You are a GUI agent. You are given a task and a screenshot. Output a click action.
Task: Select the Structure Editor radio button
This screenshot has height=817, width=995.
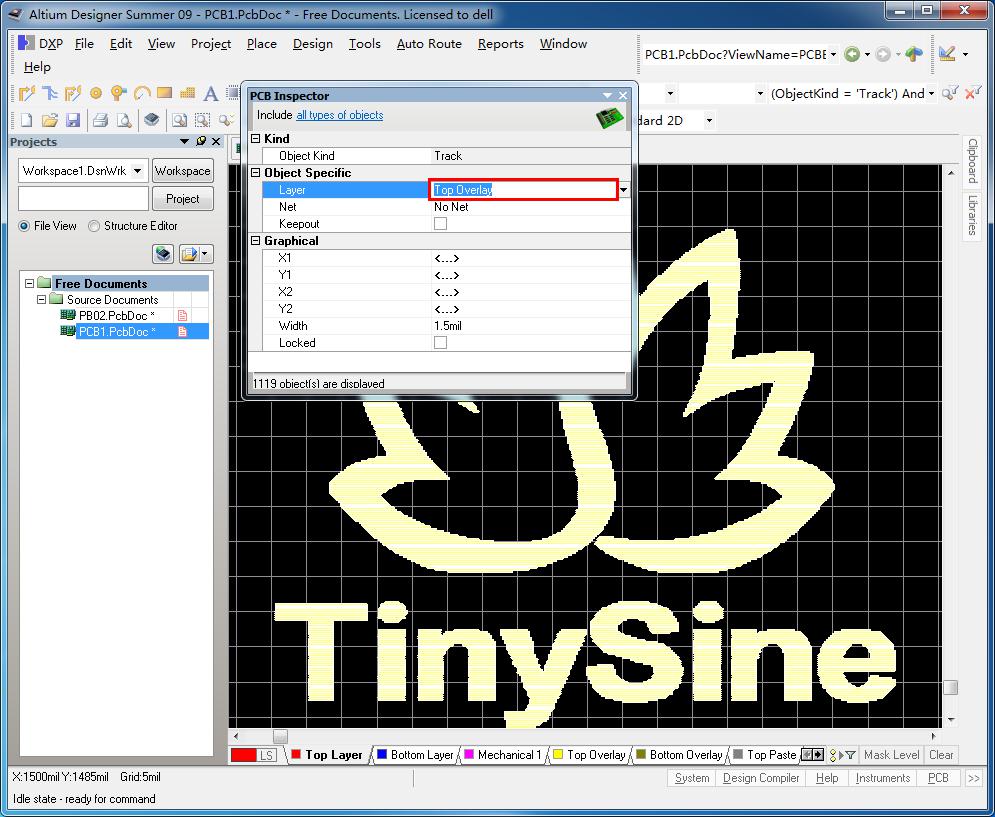pos(94,226)
